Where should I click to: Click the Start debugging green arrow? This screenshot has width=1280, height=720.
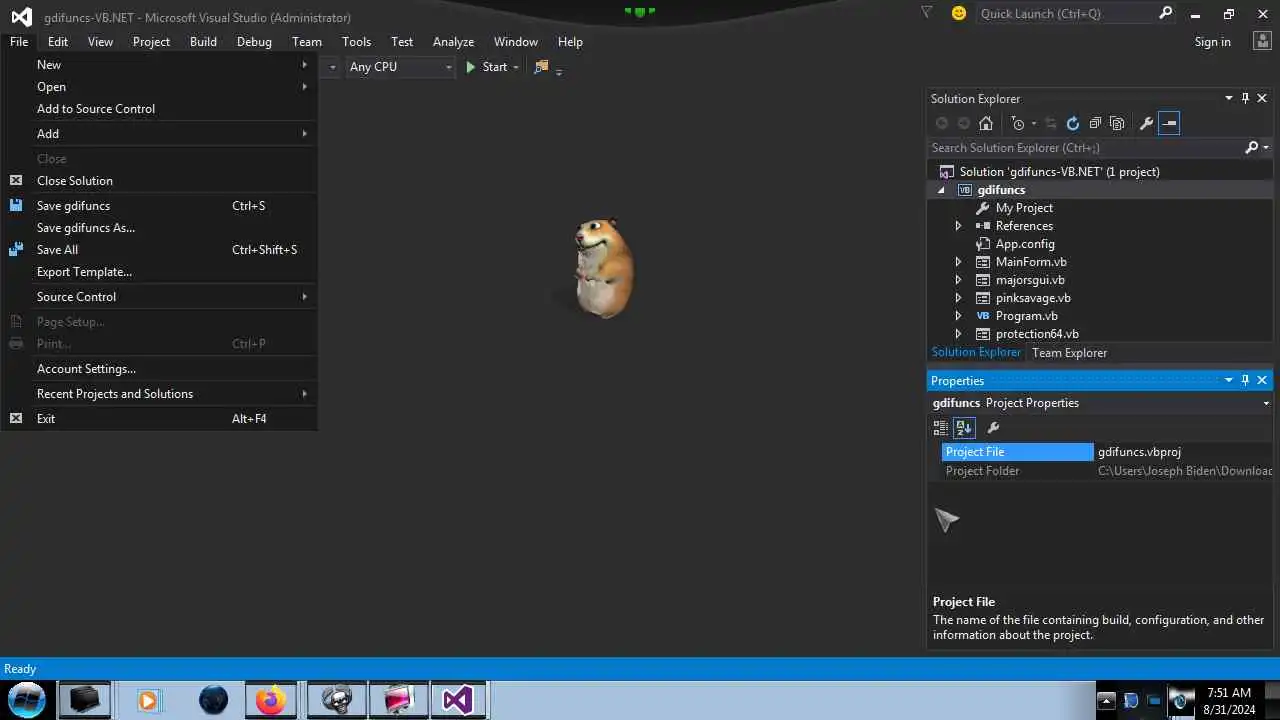(471, 67)
